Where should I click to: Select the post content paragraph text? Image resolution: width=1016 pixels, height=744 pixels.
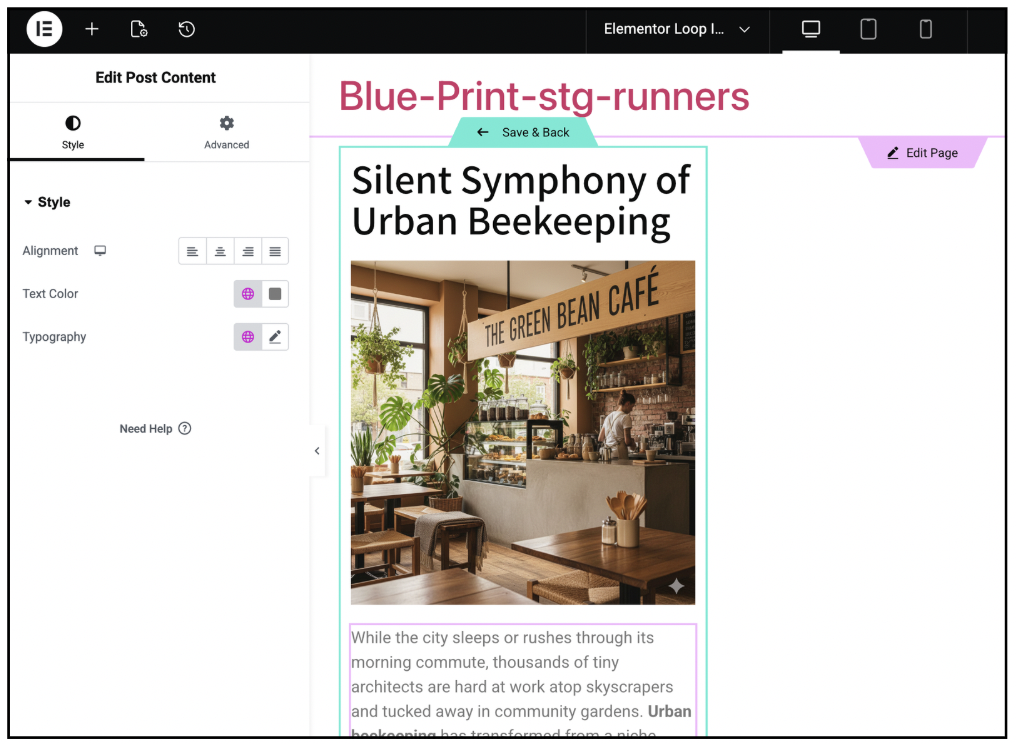(x=522, y=680)
